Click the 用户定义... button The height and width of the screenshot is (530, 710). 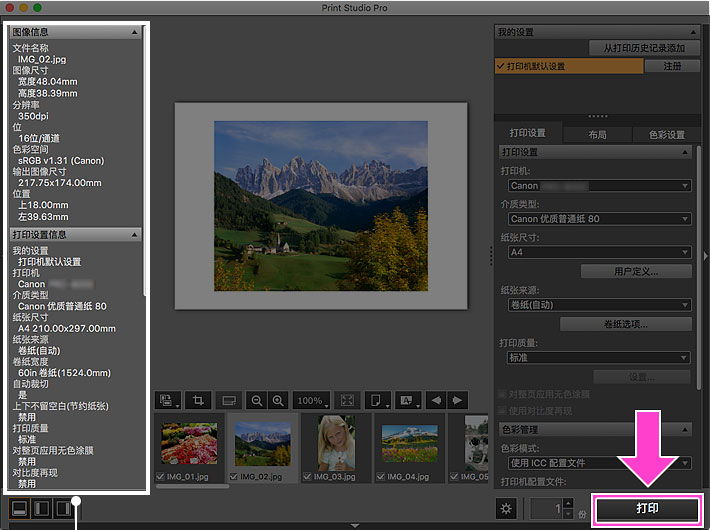(x=636, y=271)
